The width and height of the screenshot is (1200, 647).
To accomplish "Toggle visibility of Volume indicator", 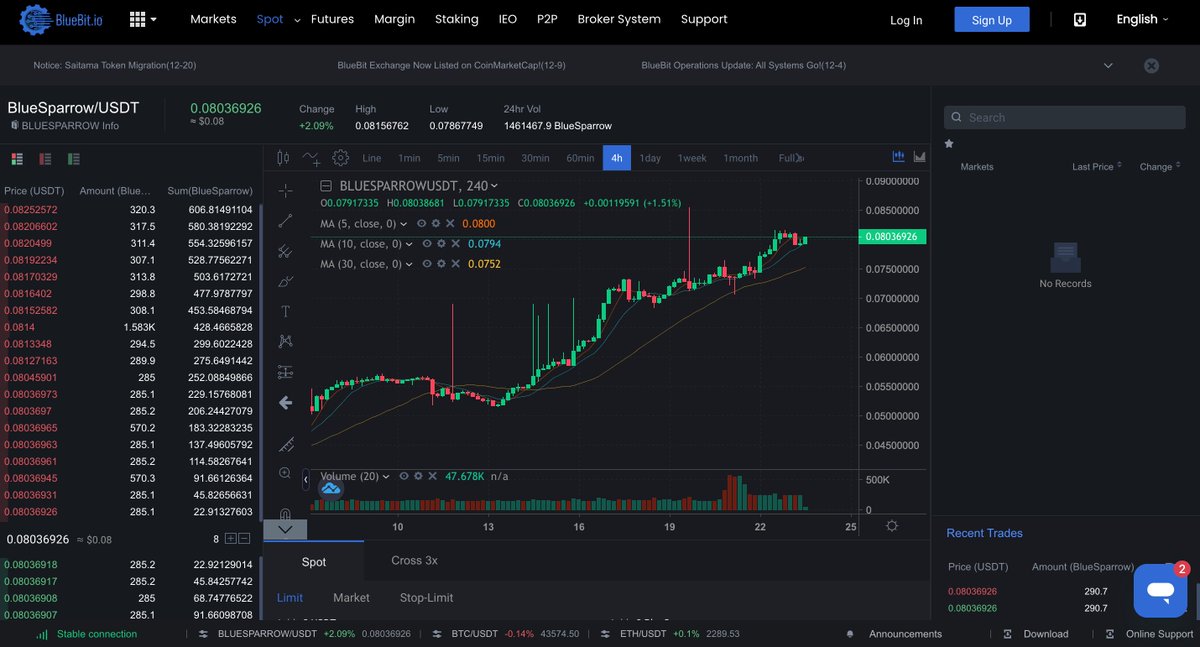I will (404, 477).
